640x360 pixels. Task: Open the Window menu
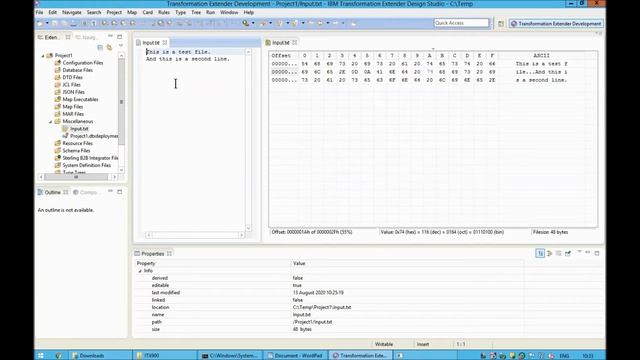coord(229,13)
